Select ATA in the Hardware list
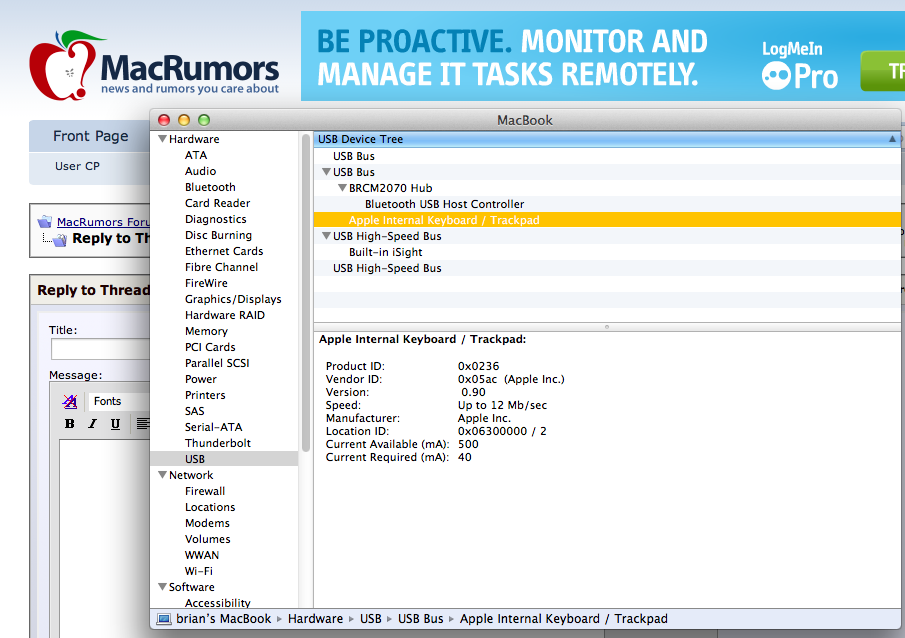 [x=196, y=155]
